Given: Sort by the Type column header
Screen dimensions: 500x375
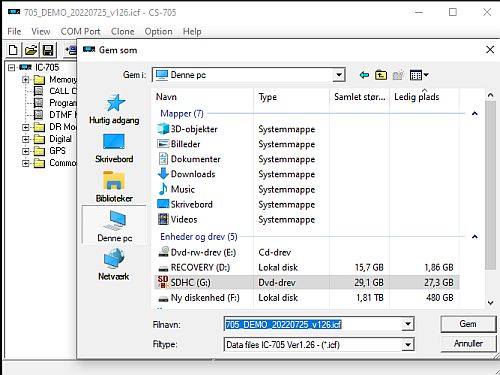Looking at the screenshot, I should 291,97.
